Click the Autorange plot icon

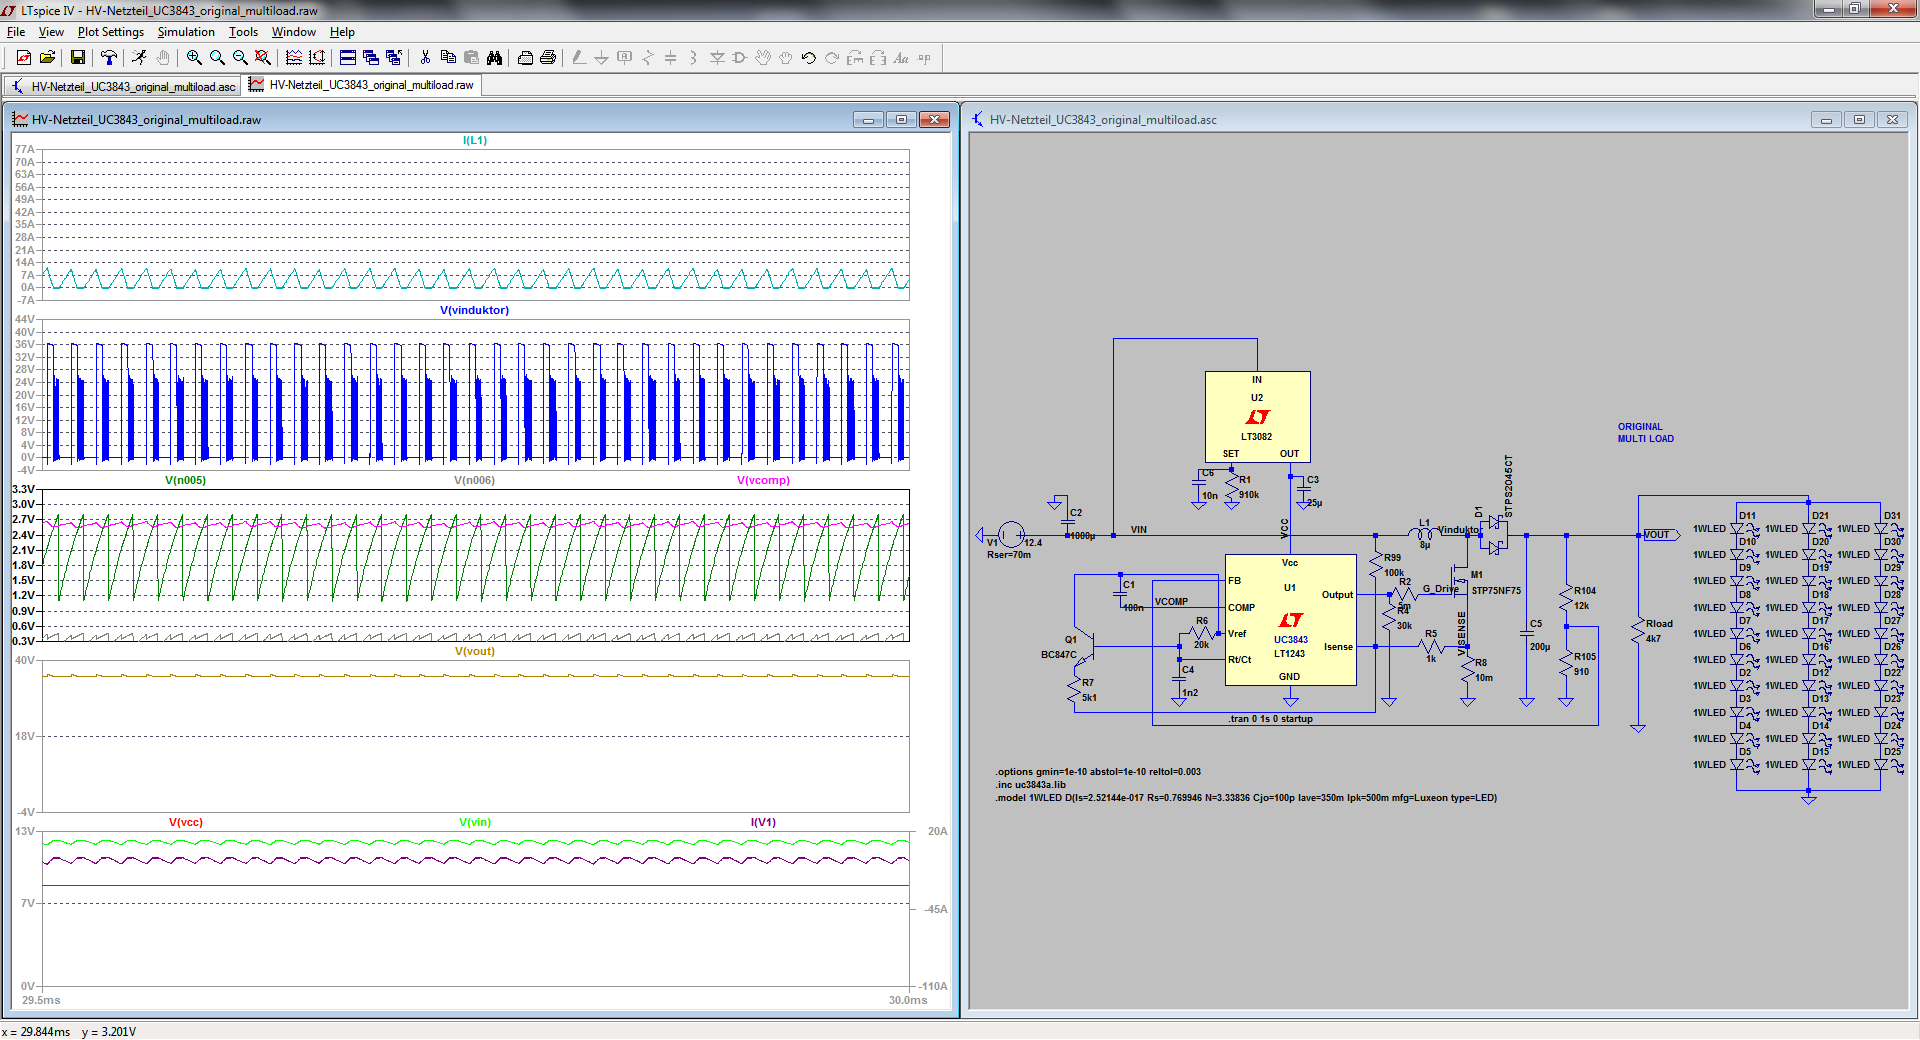click(317, 58)
